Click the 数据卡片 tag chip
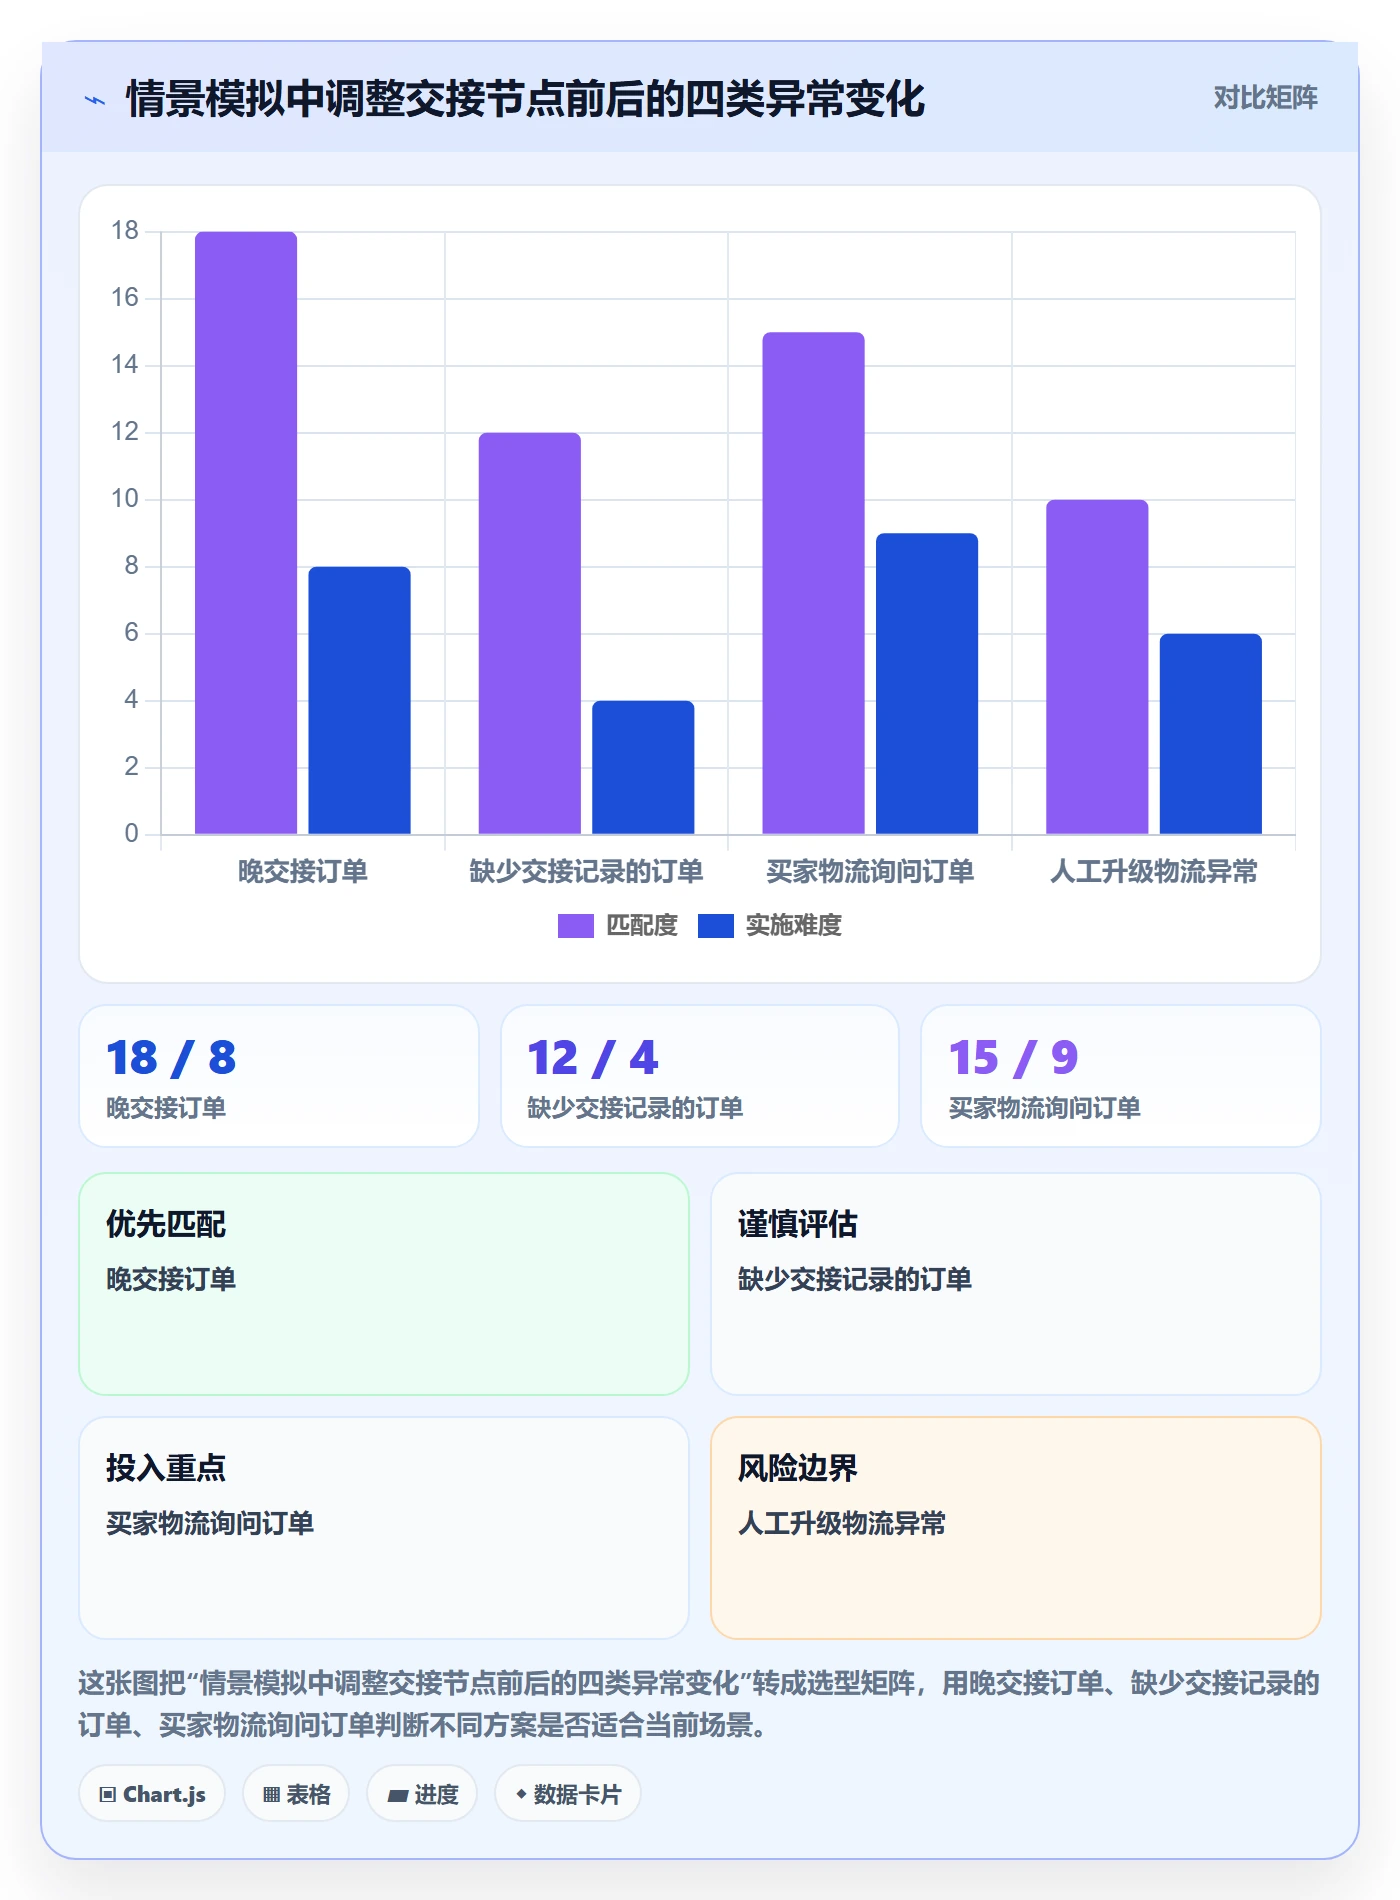The width and height of the screenshot is (1400, 1900). pos(568,1794)
